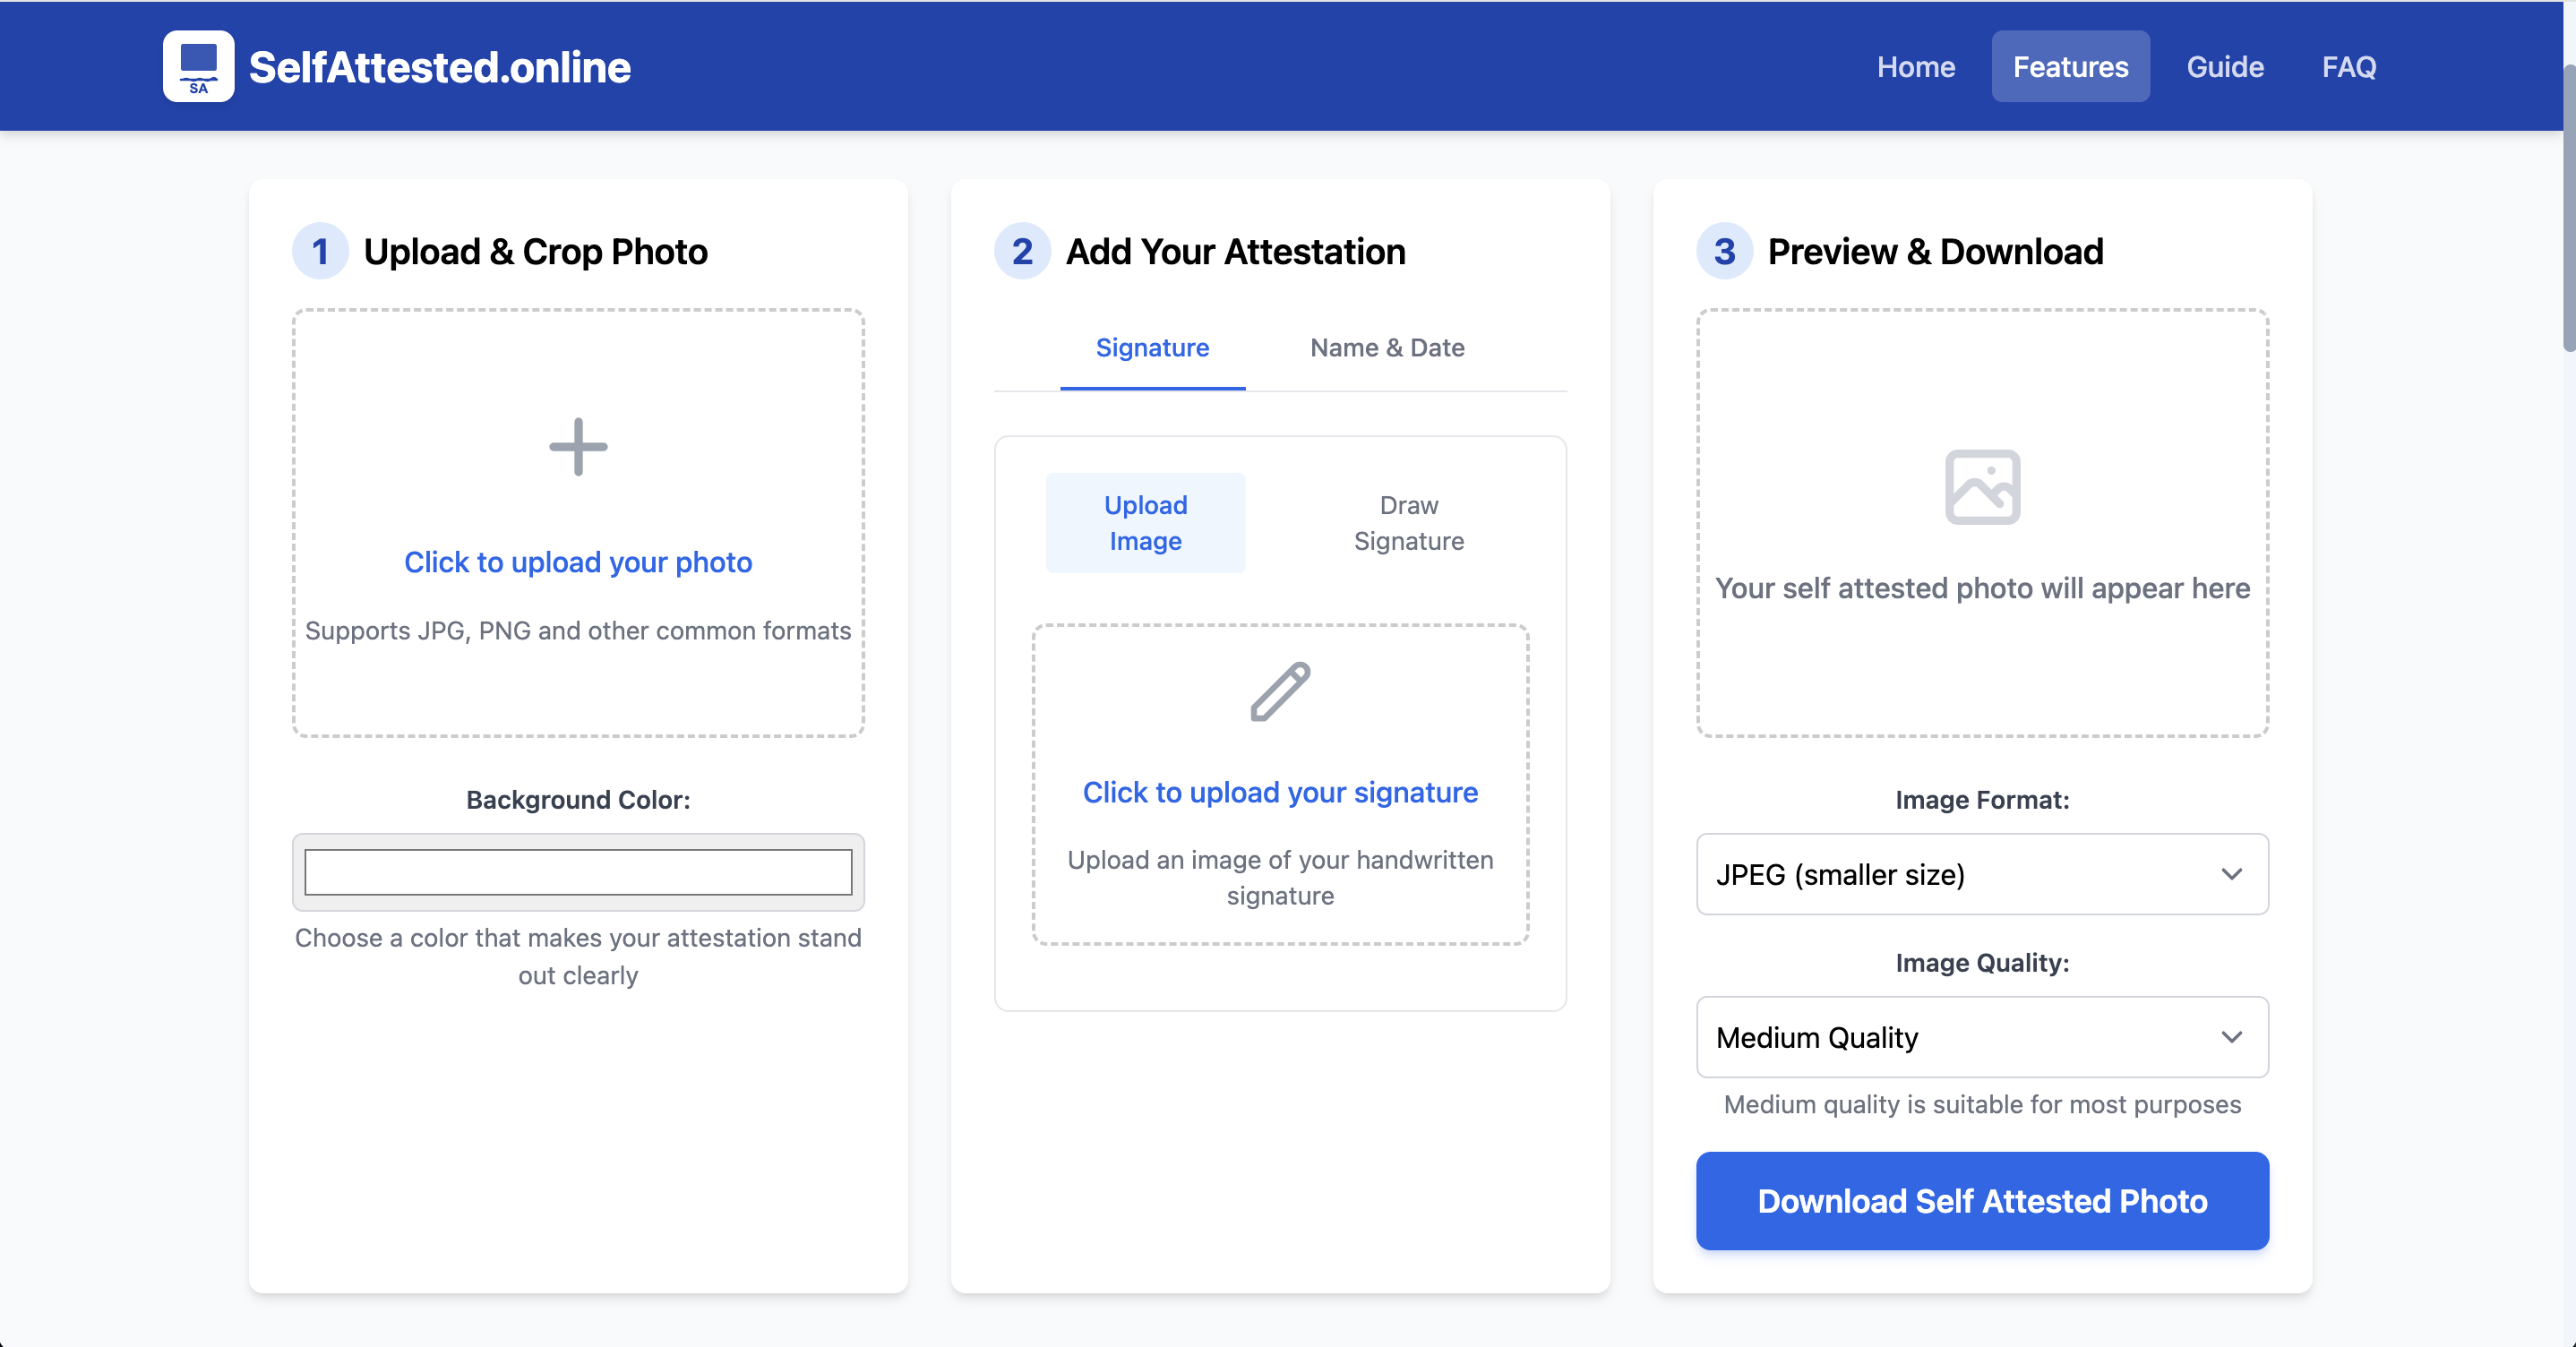Click 'Your self attested photo will appear here' text
The width and height of the screenshot is (2576, 1347).
click(1982, 588)
